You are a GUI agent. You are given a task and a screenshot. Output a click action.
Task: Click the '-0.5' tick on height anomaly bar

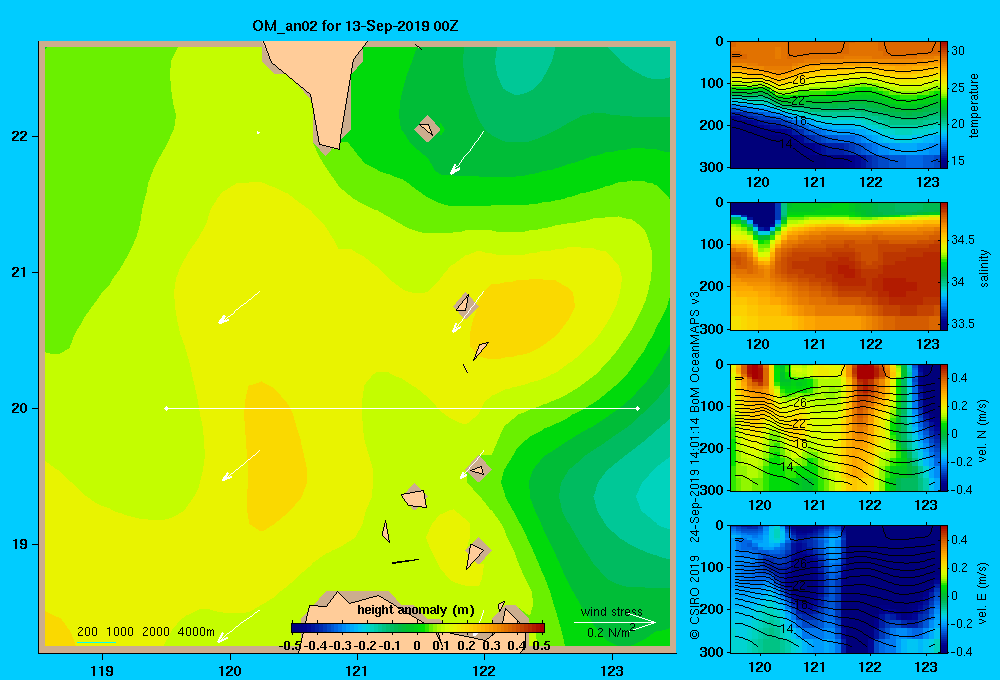290,645
